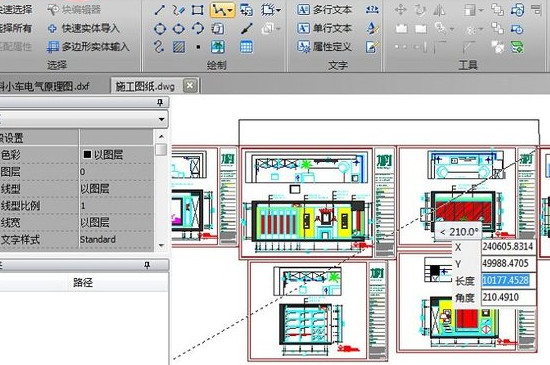
Task: Open the boundary tool dropdown arrow
Action: (279, 10)
